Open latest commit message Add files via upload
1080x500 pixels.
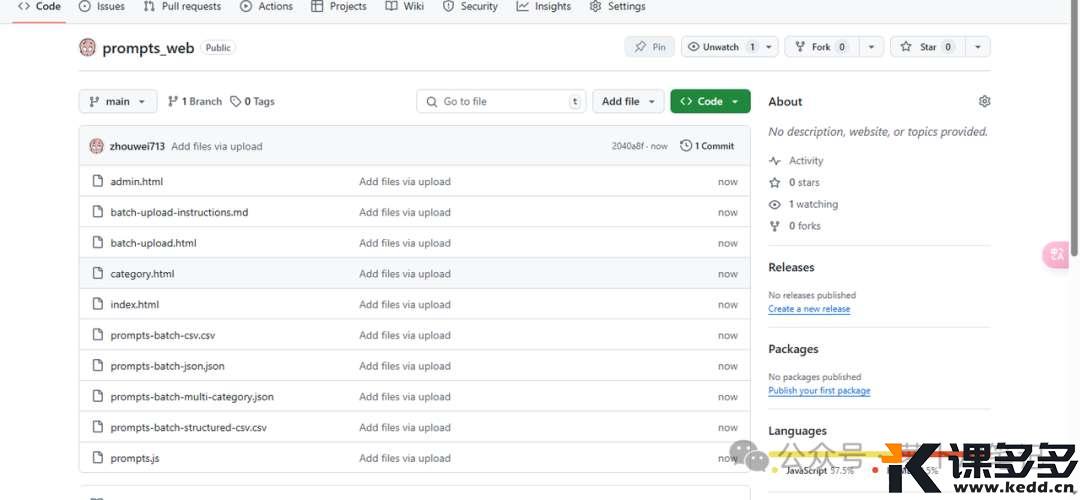[216, 146]
